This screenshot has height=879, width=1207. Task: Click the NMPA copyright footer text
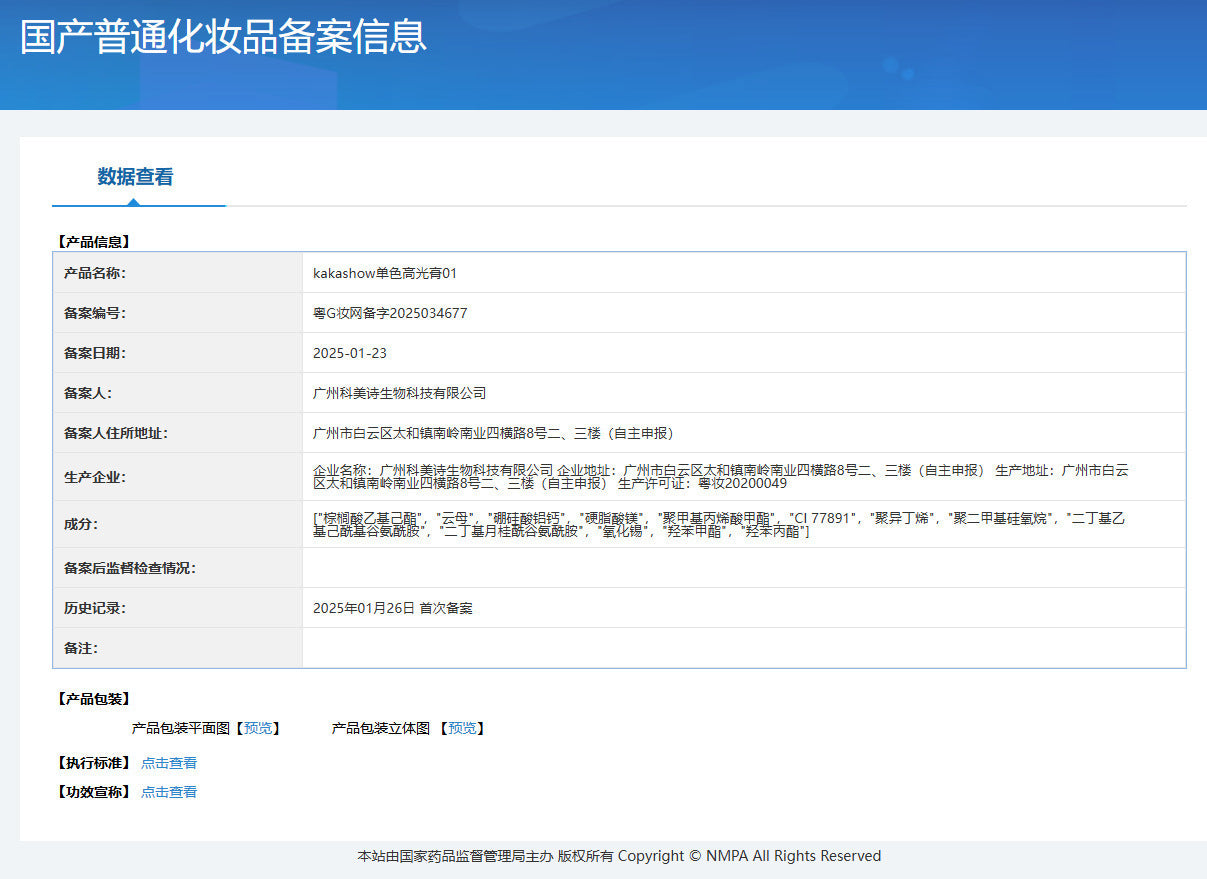point(619,856)
